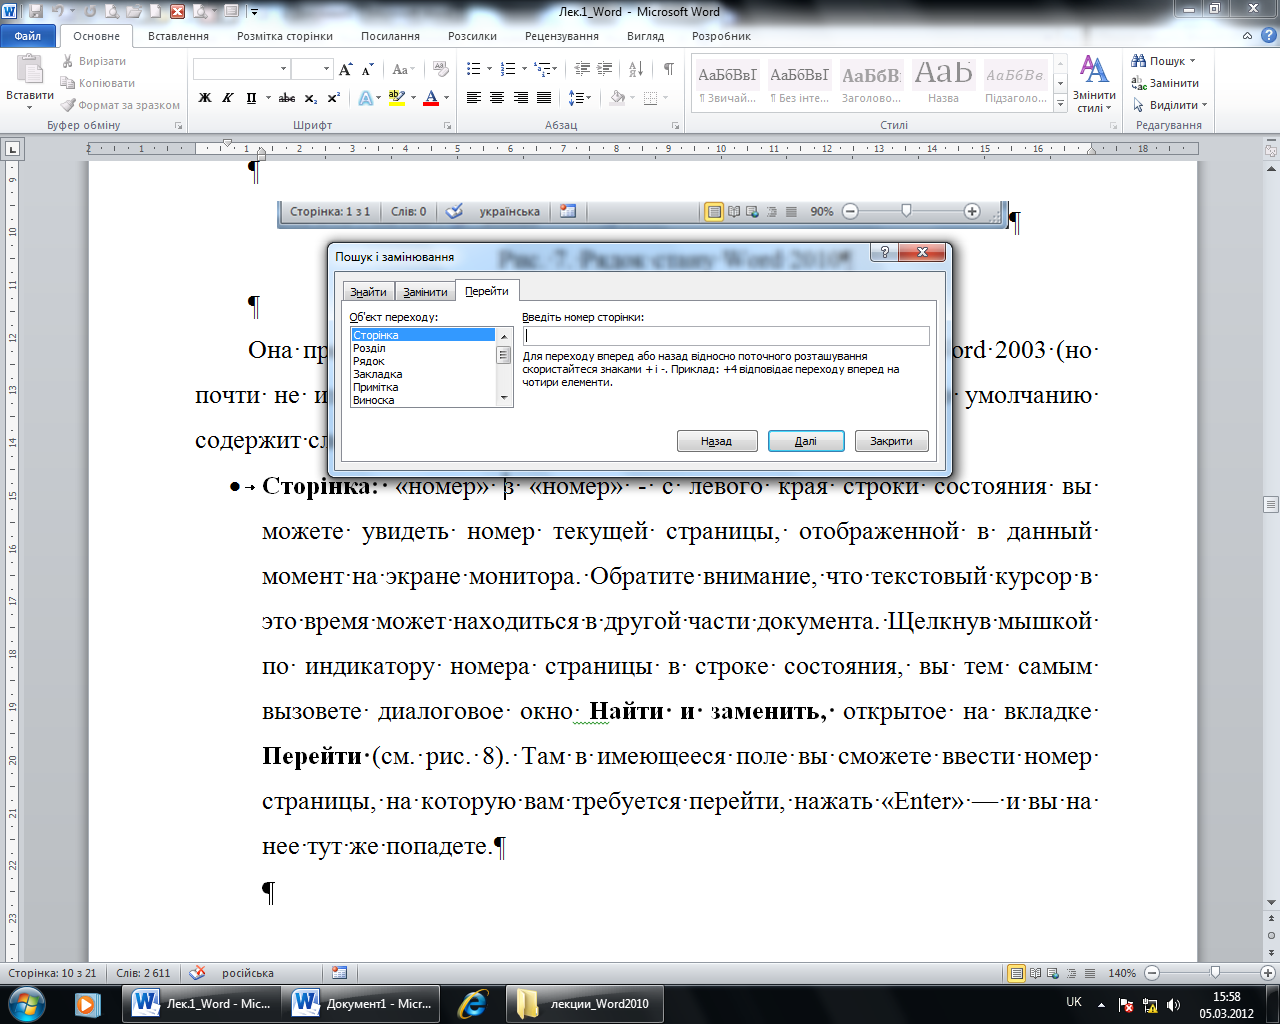Open the font color dropdown arrow
The width and height of the screenshot is (1280, 1024).
pos(446,97)
